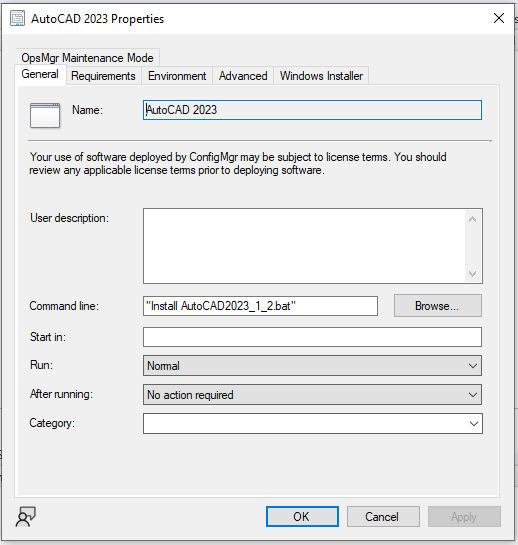Screen dimensions: 518x545
Task: Close the AutoCAD 2023 Properties dialog
Action: [x=499, y=18]
